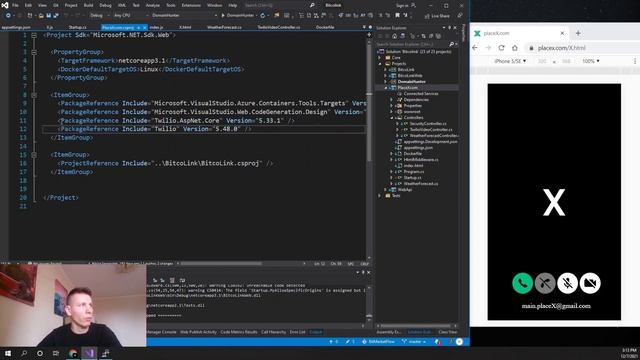Viewport: 640px width, 360px height.
Task: Open the Help menu
Action: point(233,5)
